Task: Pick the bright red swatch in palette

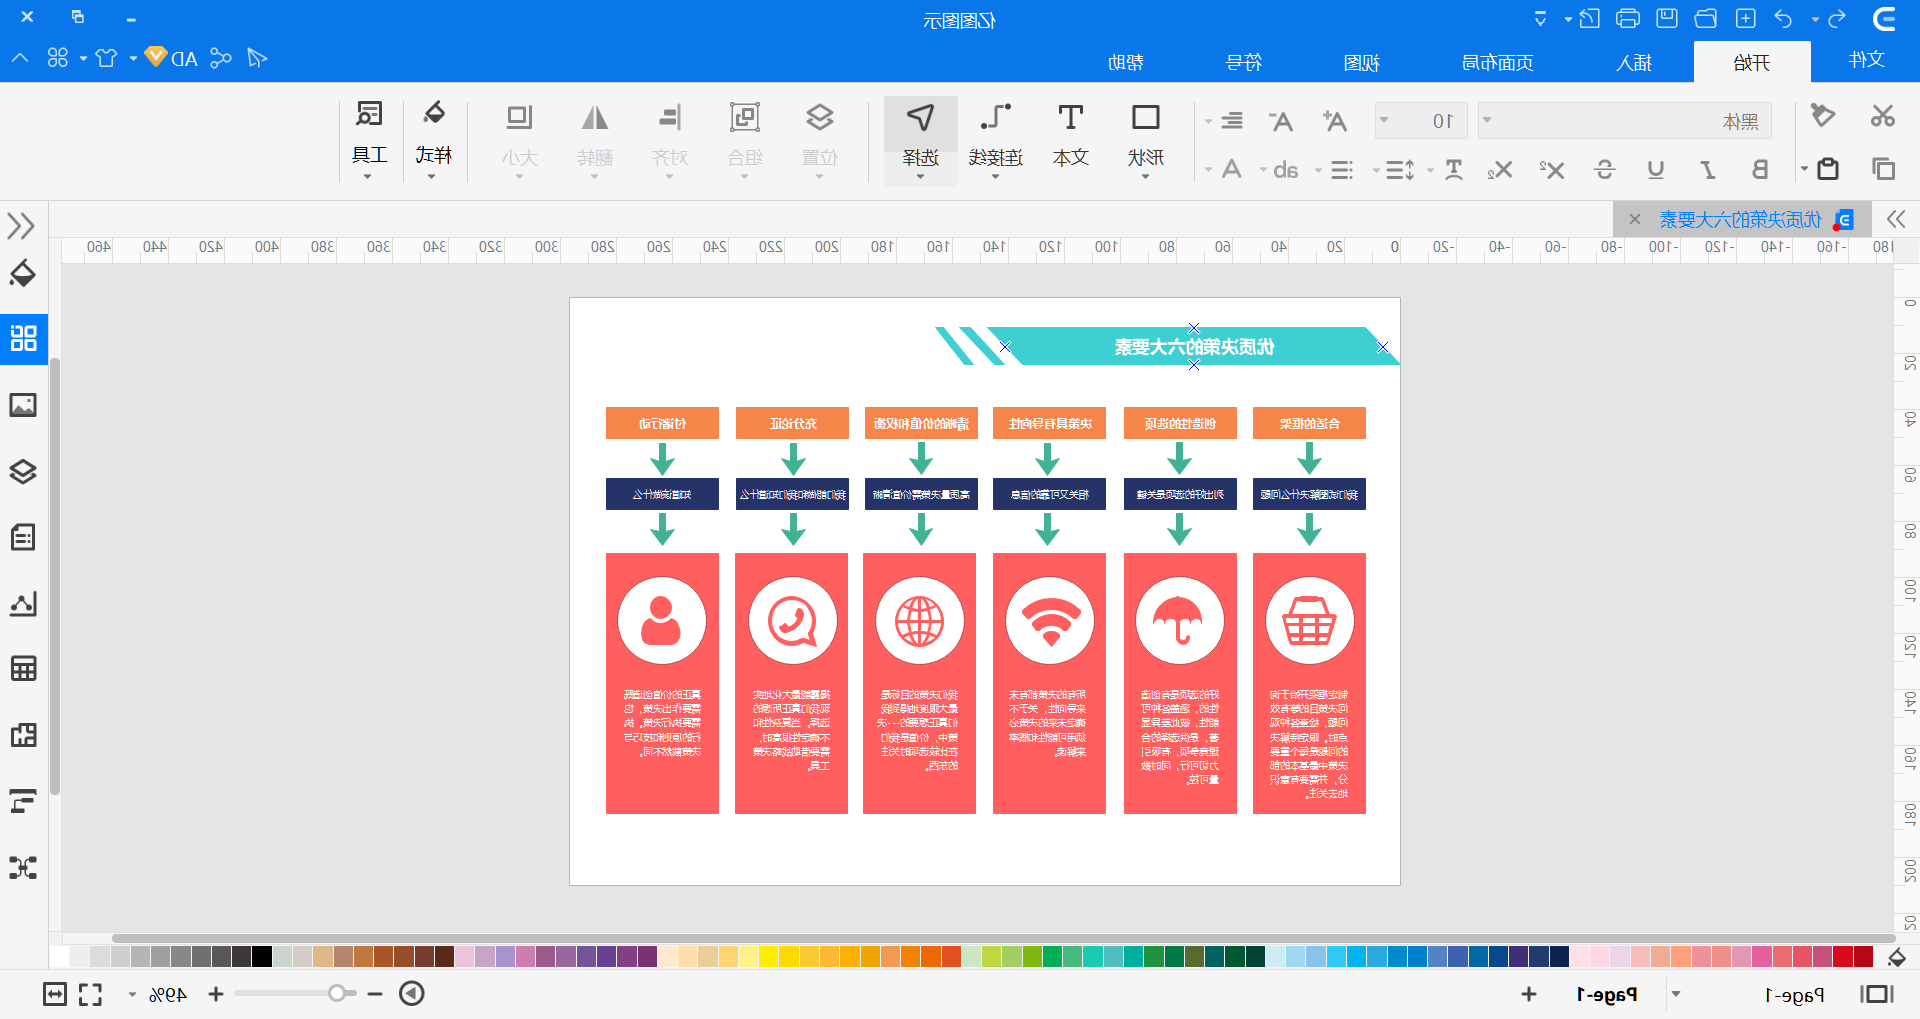Action: (x=1843, y=956)
